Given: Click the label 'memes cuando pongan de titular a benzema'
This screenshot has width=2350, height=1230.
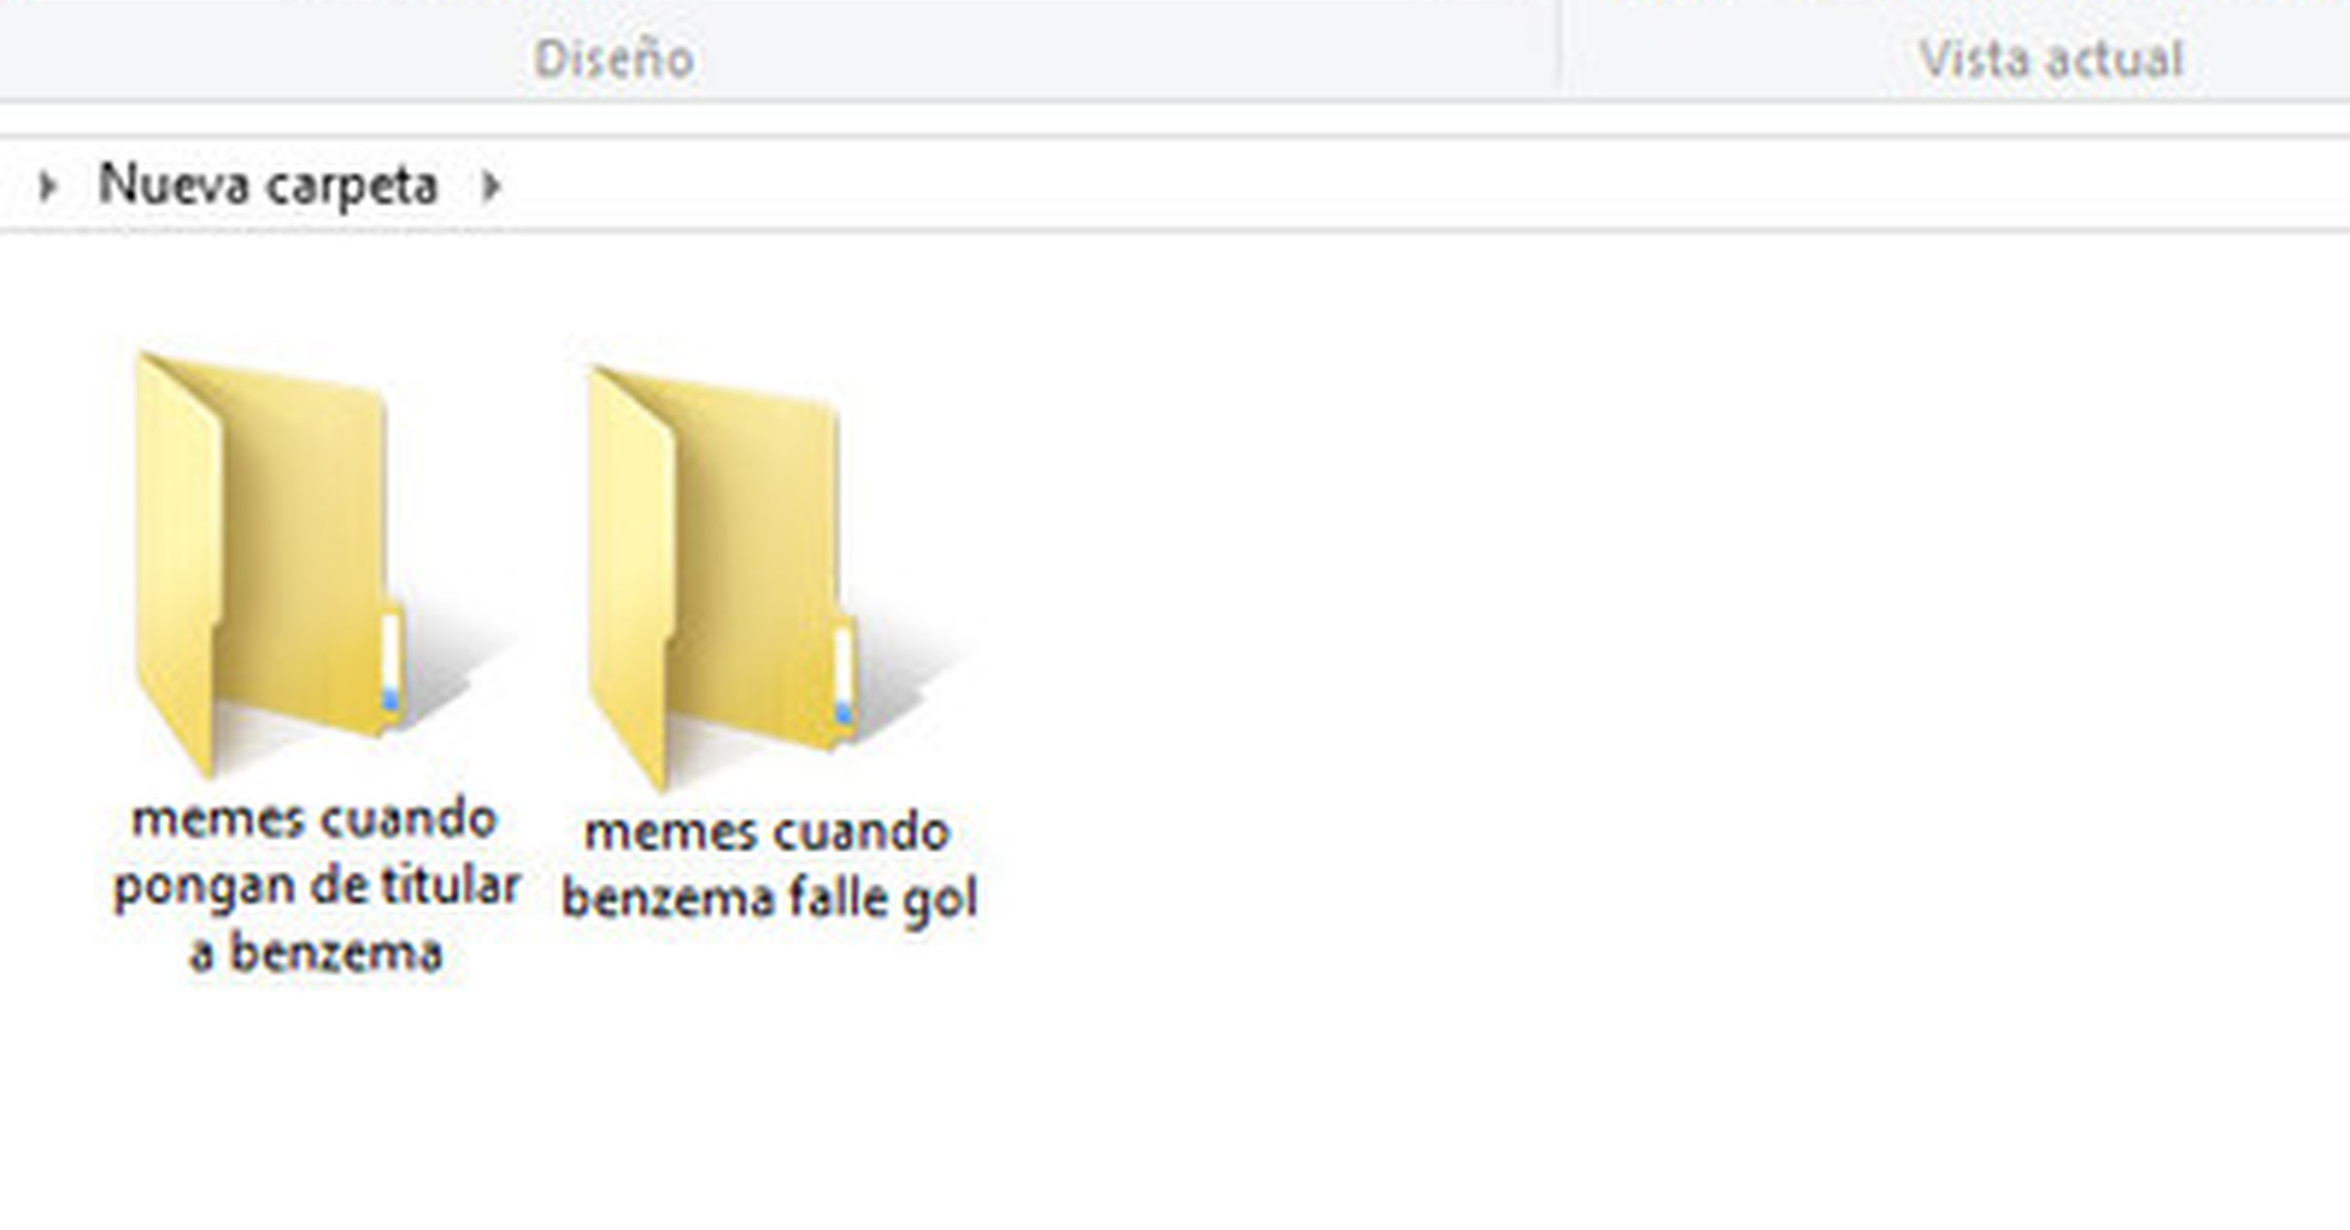Looking at the screenshot, I should pyautogui.click(x=316, y=885).
